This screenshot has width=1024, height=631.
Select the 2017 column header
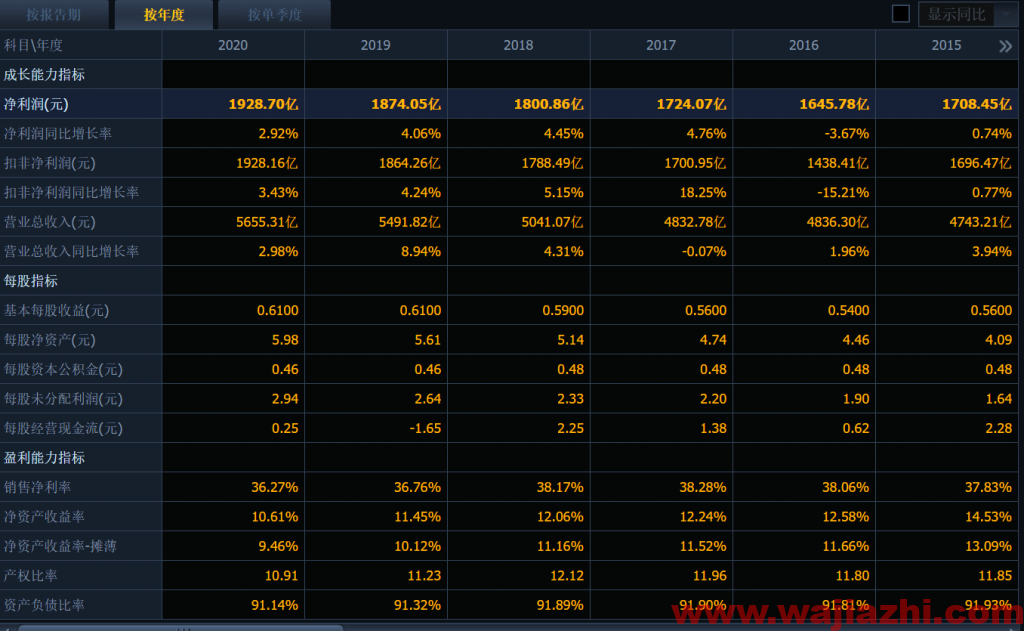pos(661,45)
